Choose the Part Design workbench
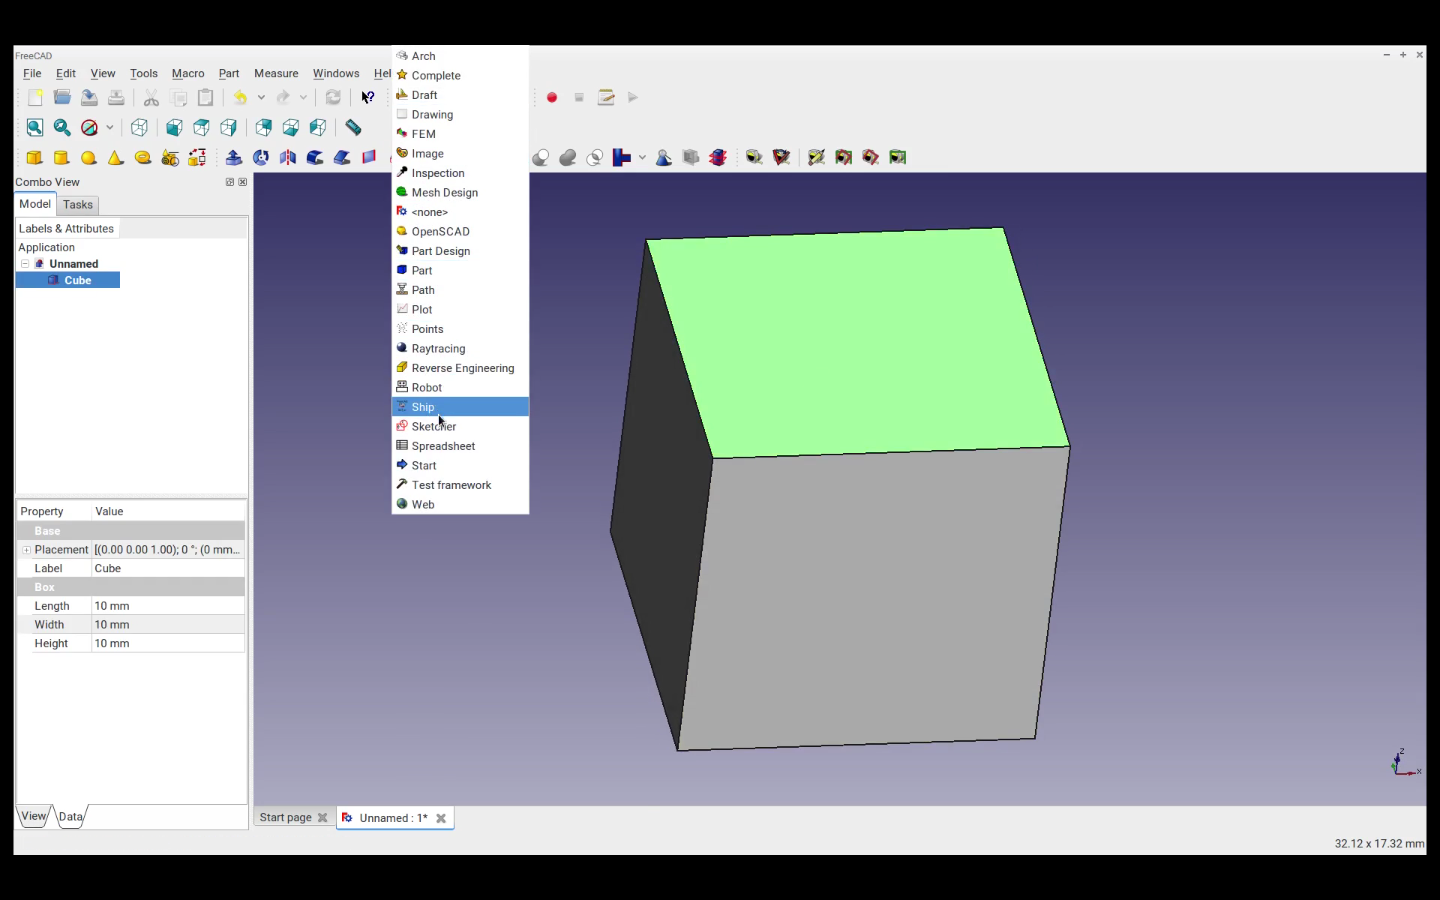The height and width of the screenshot is (900, 1440). point(460,251)
